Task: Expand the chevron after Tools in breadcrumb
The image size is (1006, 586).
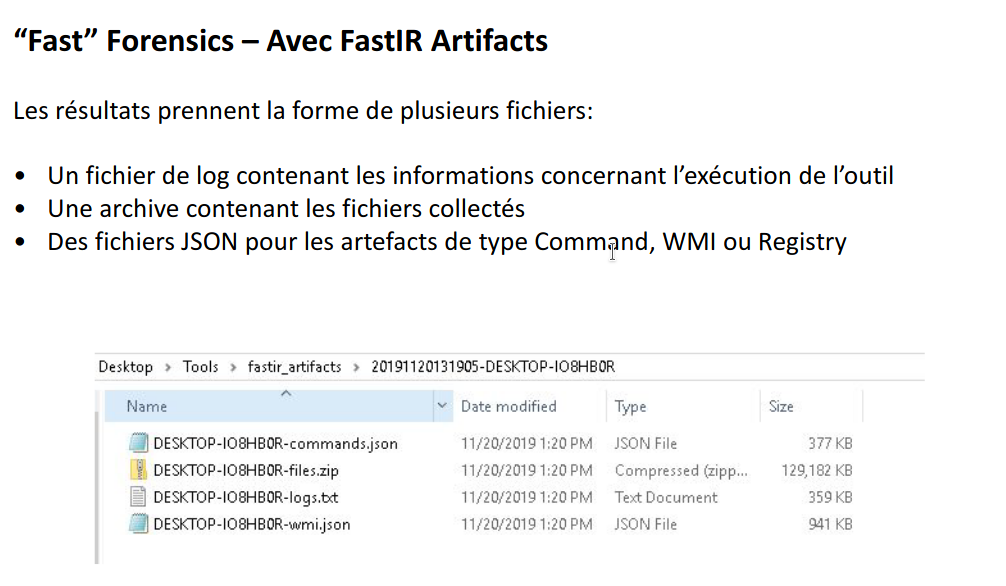Action: [x=233, y=367]
